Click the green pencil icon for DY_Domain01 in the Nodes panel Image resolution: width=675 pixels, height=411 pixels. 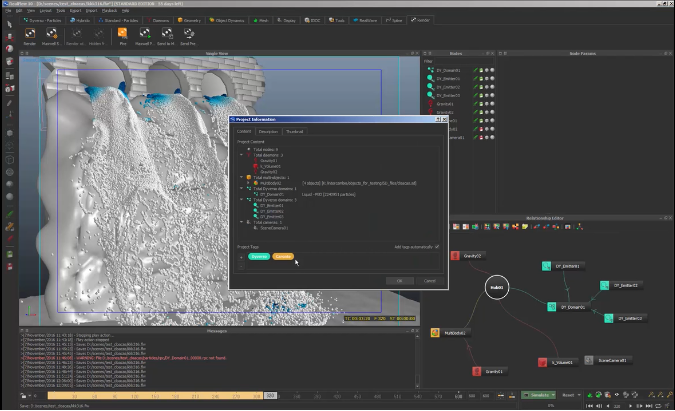476,70
